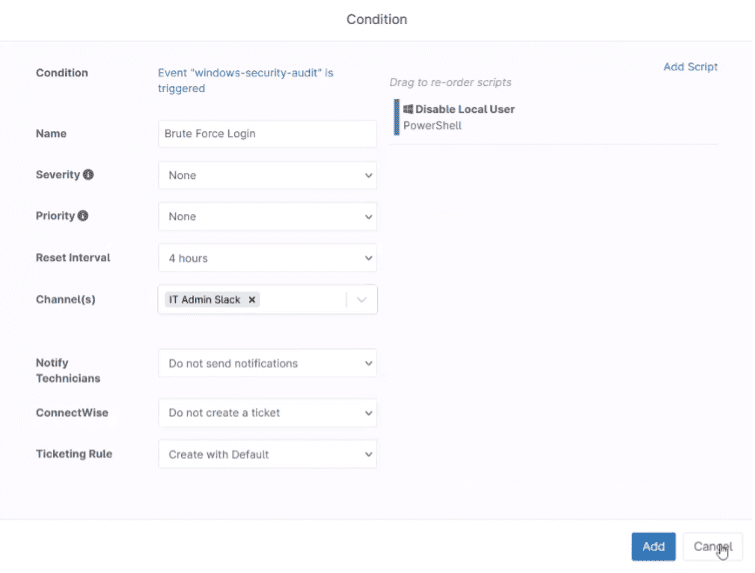This screenshot has width=755, height=573.
Task: Grab the blue drag handle of the script
Action: [x=397, y=117]
